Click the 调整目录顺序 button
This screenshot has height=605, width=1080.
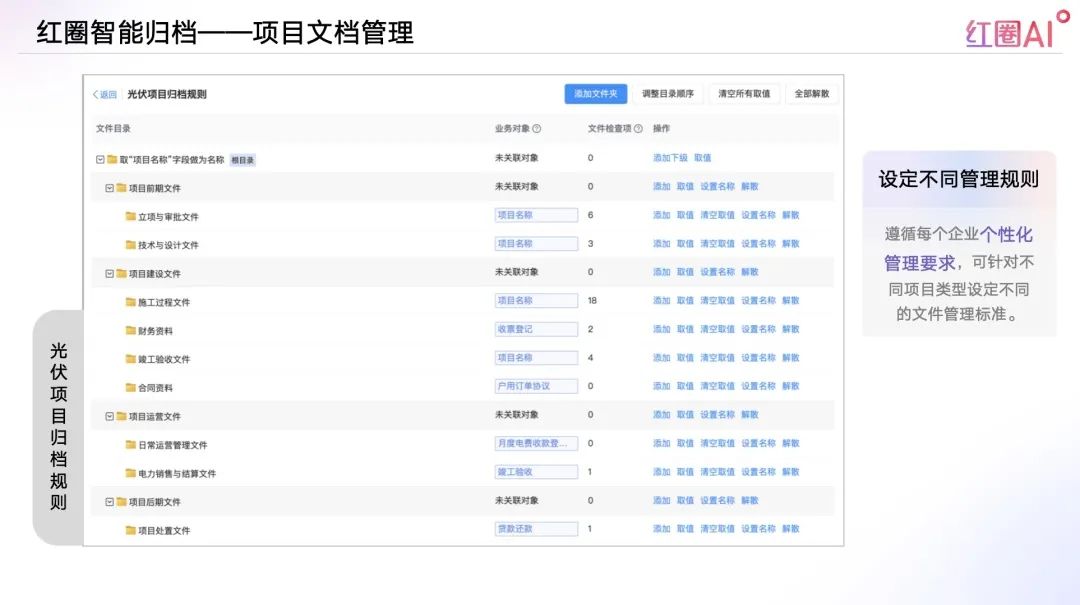[668, 94]
